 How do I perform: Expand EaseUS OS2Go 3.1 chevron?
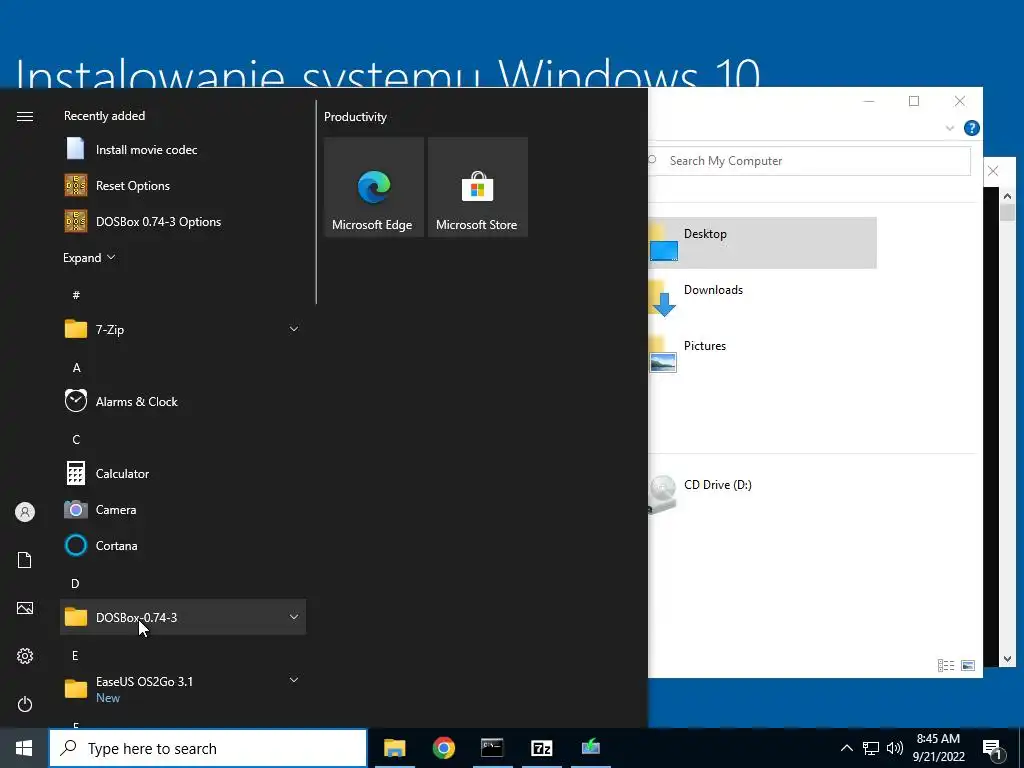(294, 680)
